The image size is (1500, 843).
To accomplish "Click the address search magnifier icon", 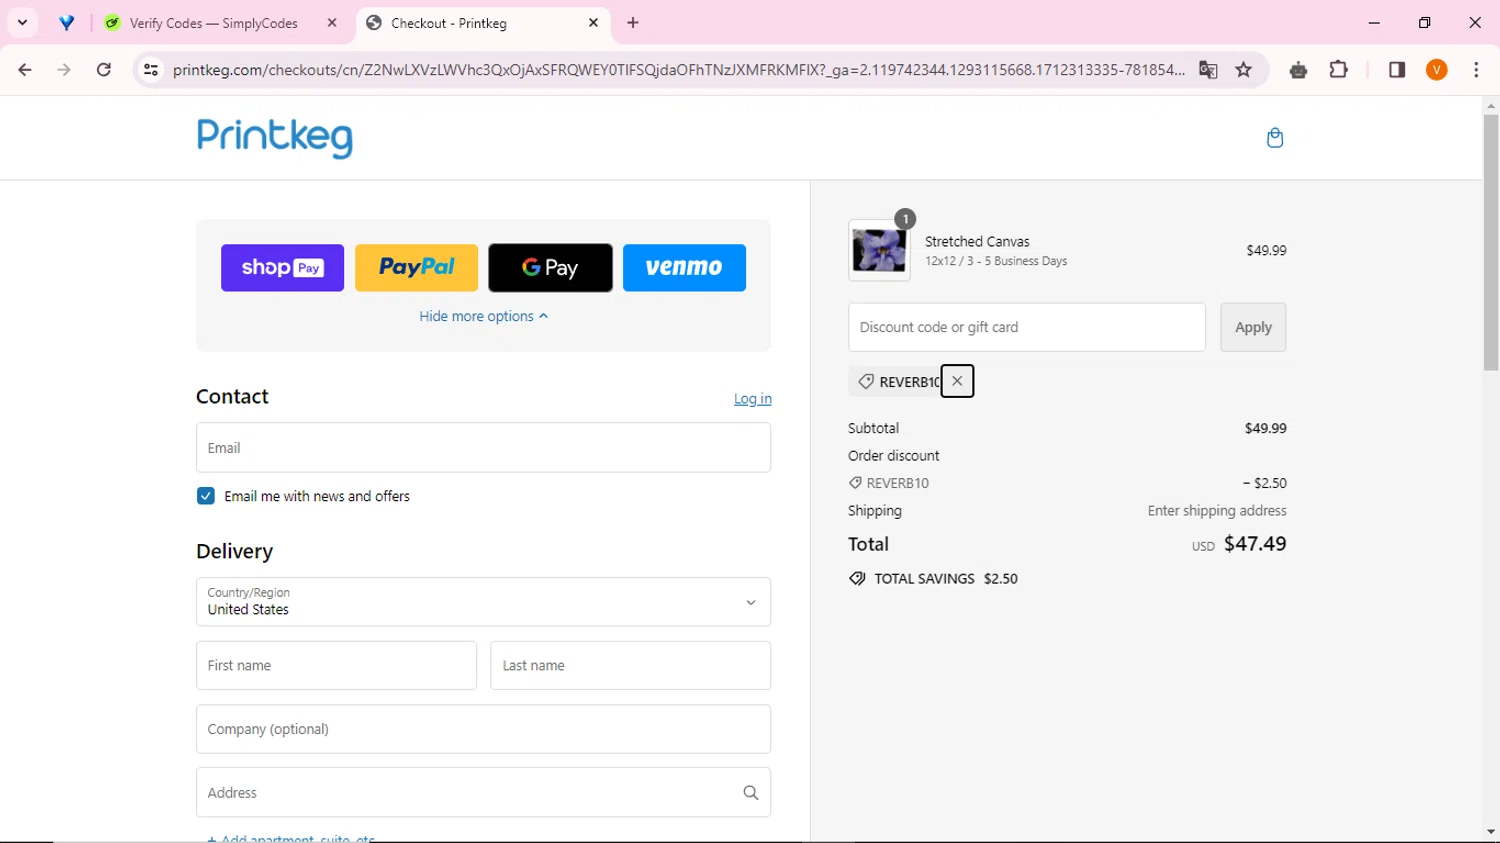I will pyautogui.click(x=750, y=793).
